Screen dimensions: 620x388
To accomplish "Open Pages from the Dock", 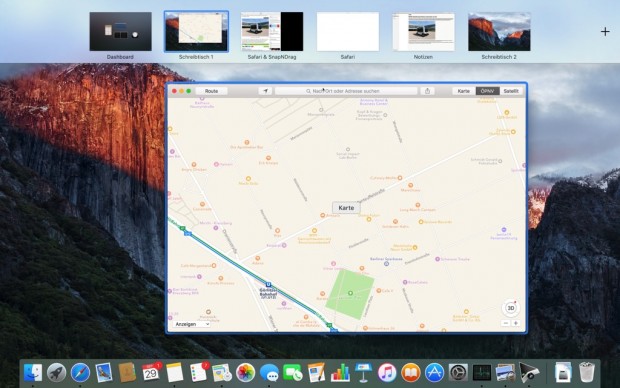I will coord(316,373).
